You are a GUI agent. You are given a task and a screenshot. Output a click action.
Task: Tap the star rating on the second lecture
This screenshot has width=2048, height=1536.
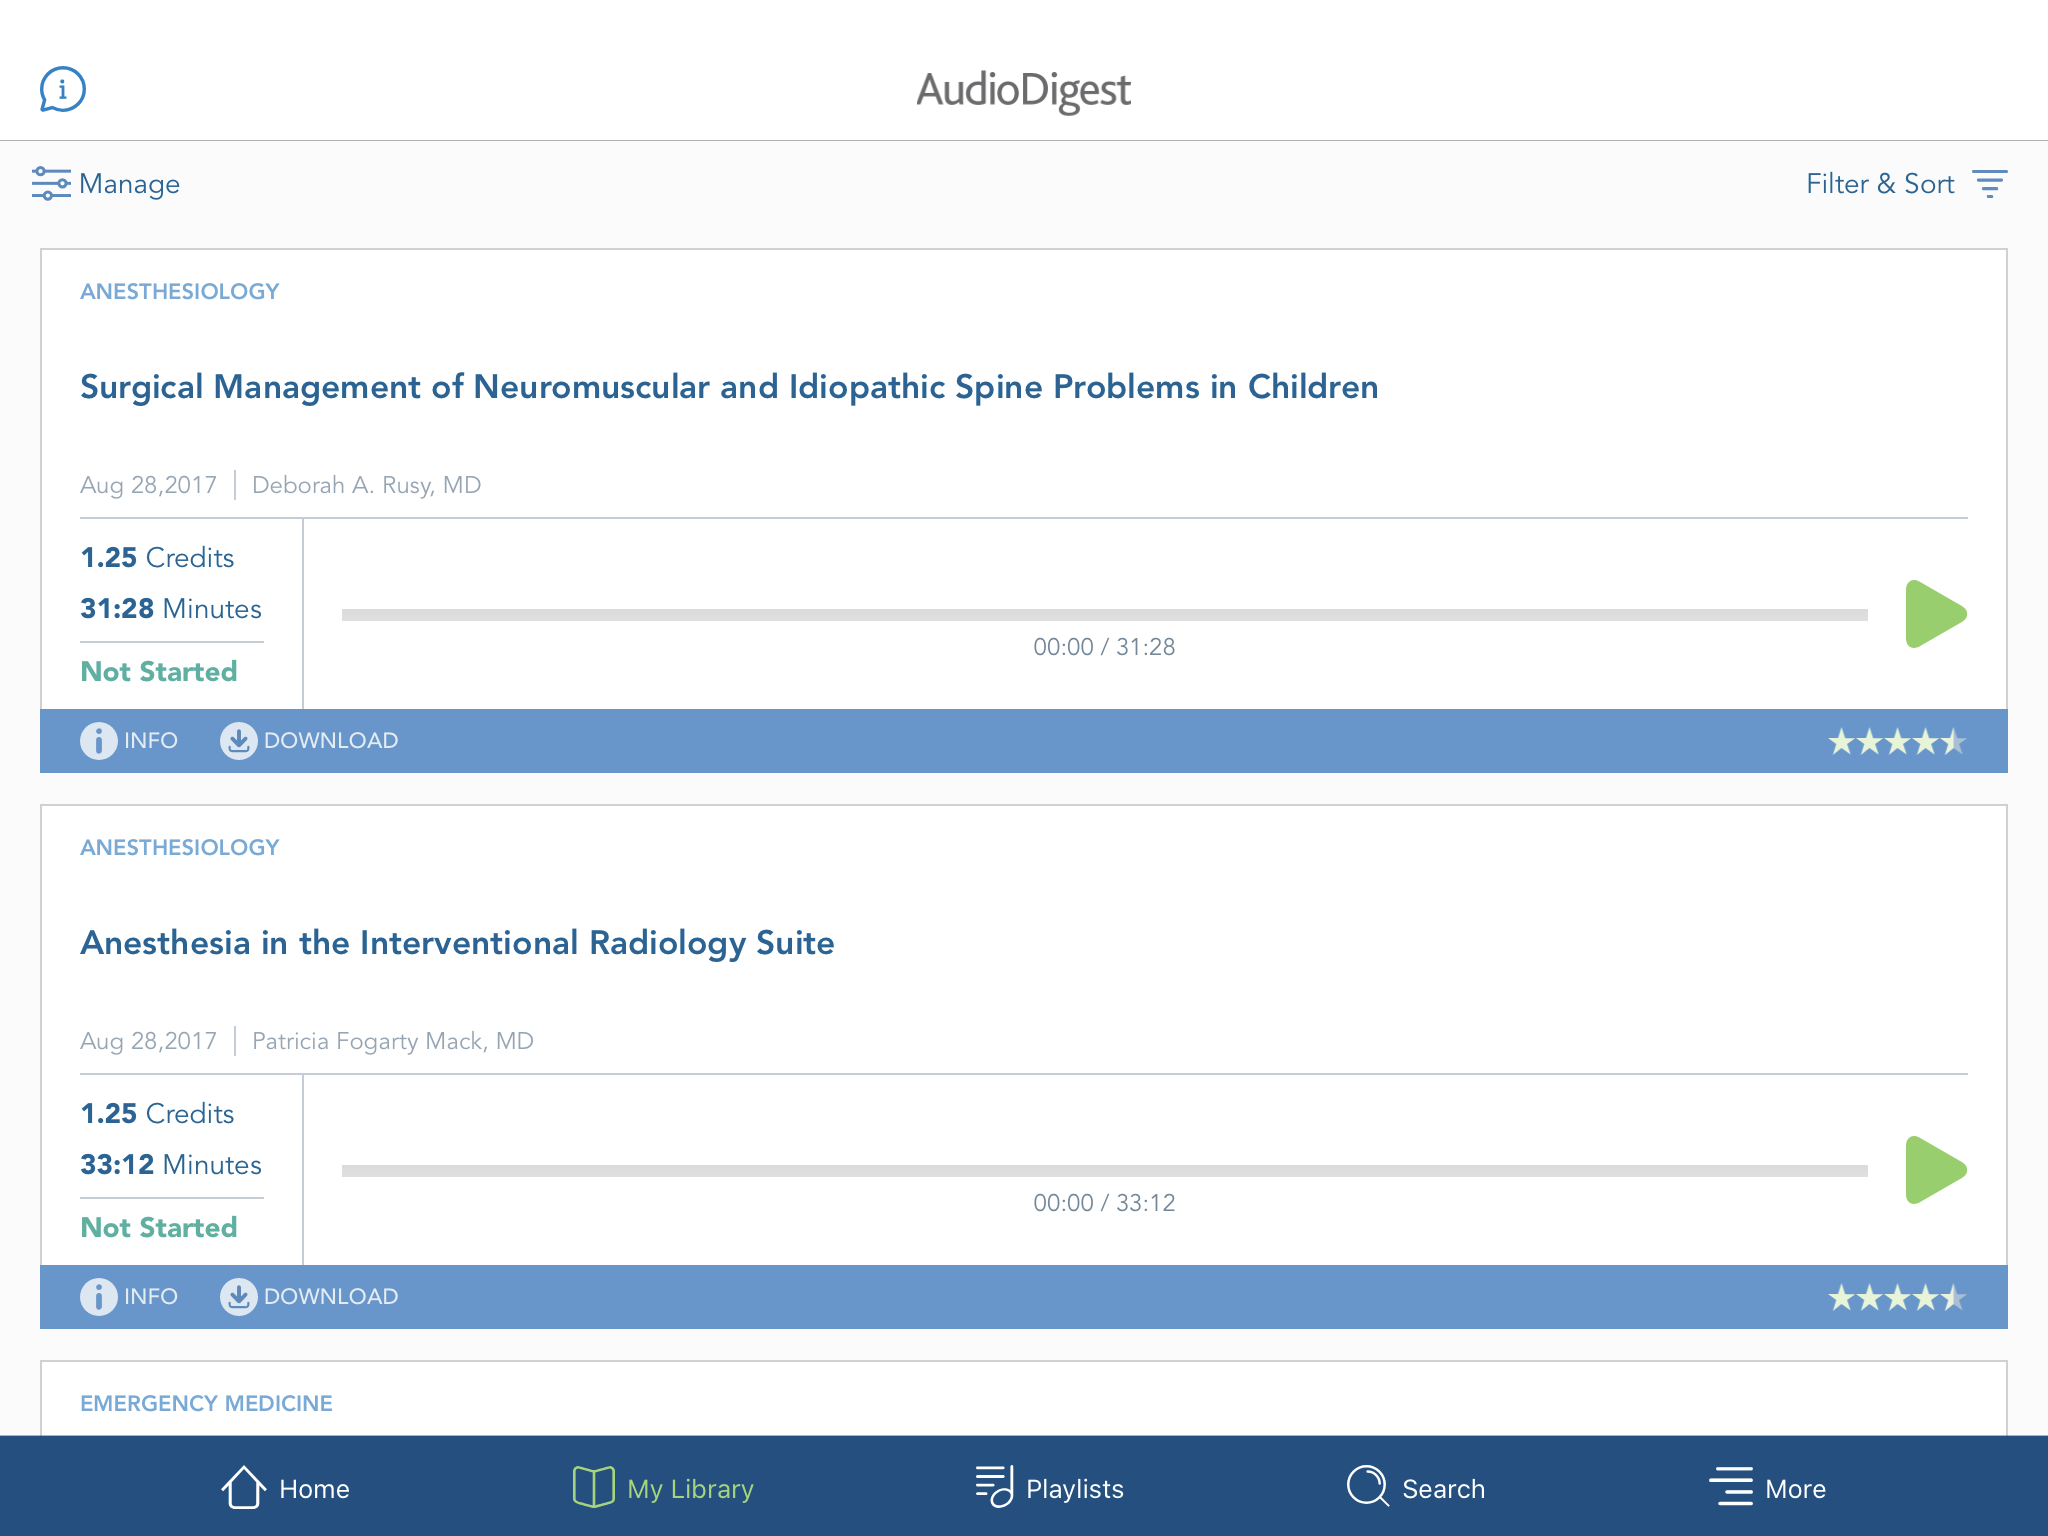[1897, 1298]
